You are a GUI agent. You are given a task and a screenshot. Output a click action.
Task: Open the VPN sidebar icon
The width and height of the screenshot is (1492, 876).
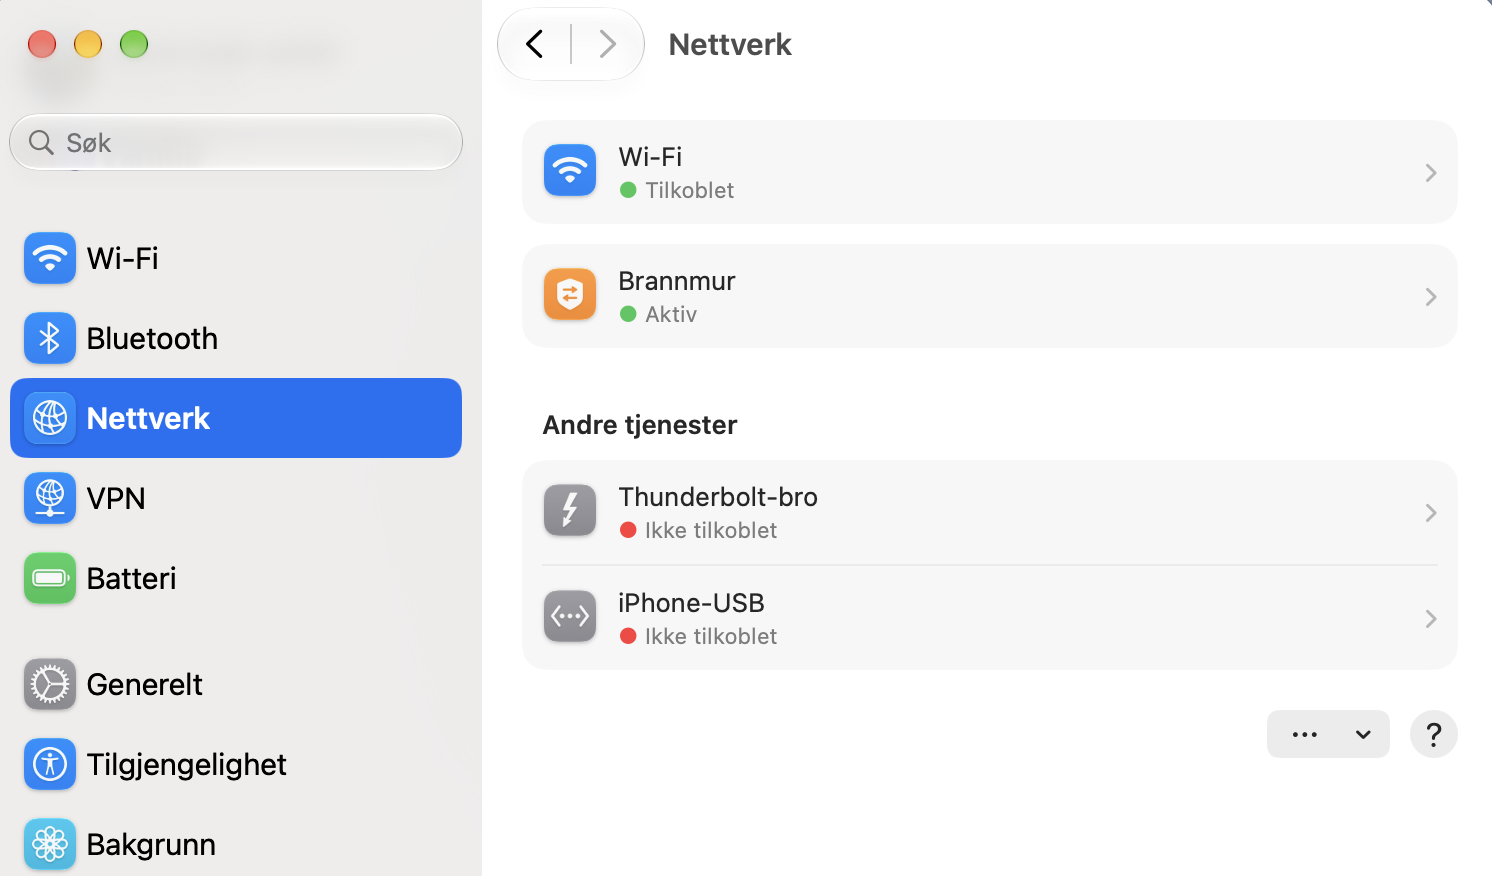(x=50, y=498)
